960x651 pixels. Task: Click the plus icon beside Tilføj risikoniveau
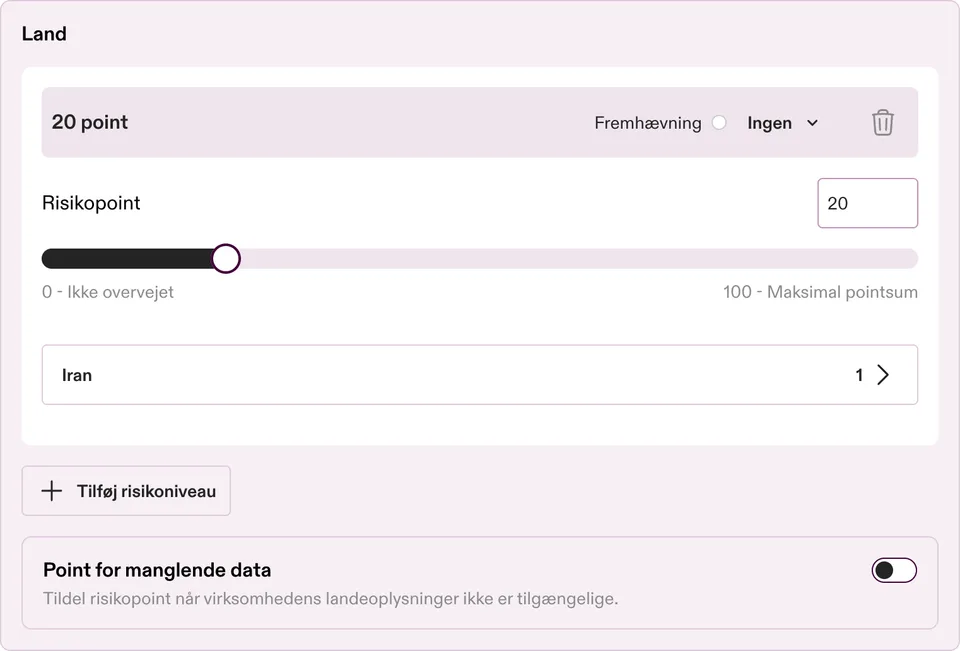pyautogui.click(x=52, y=491)
